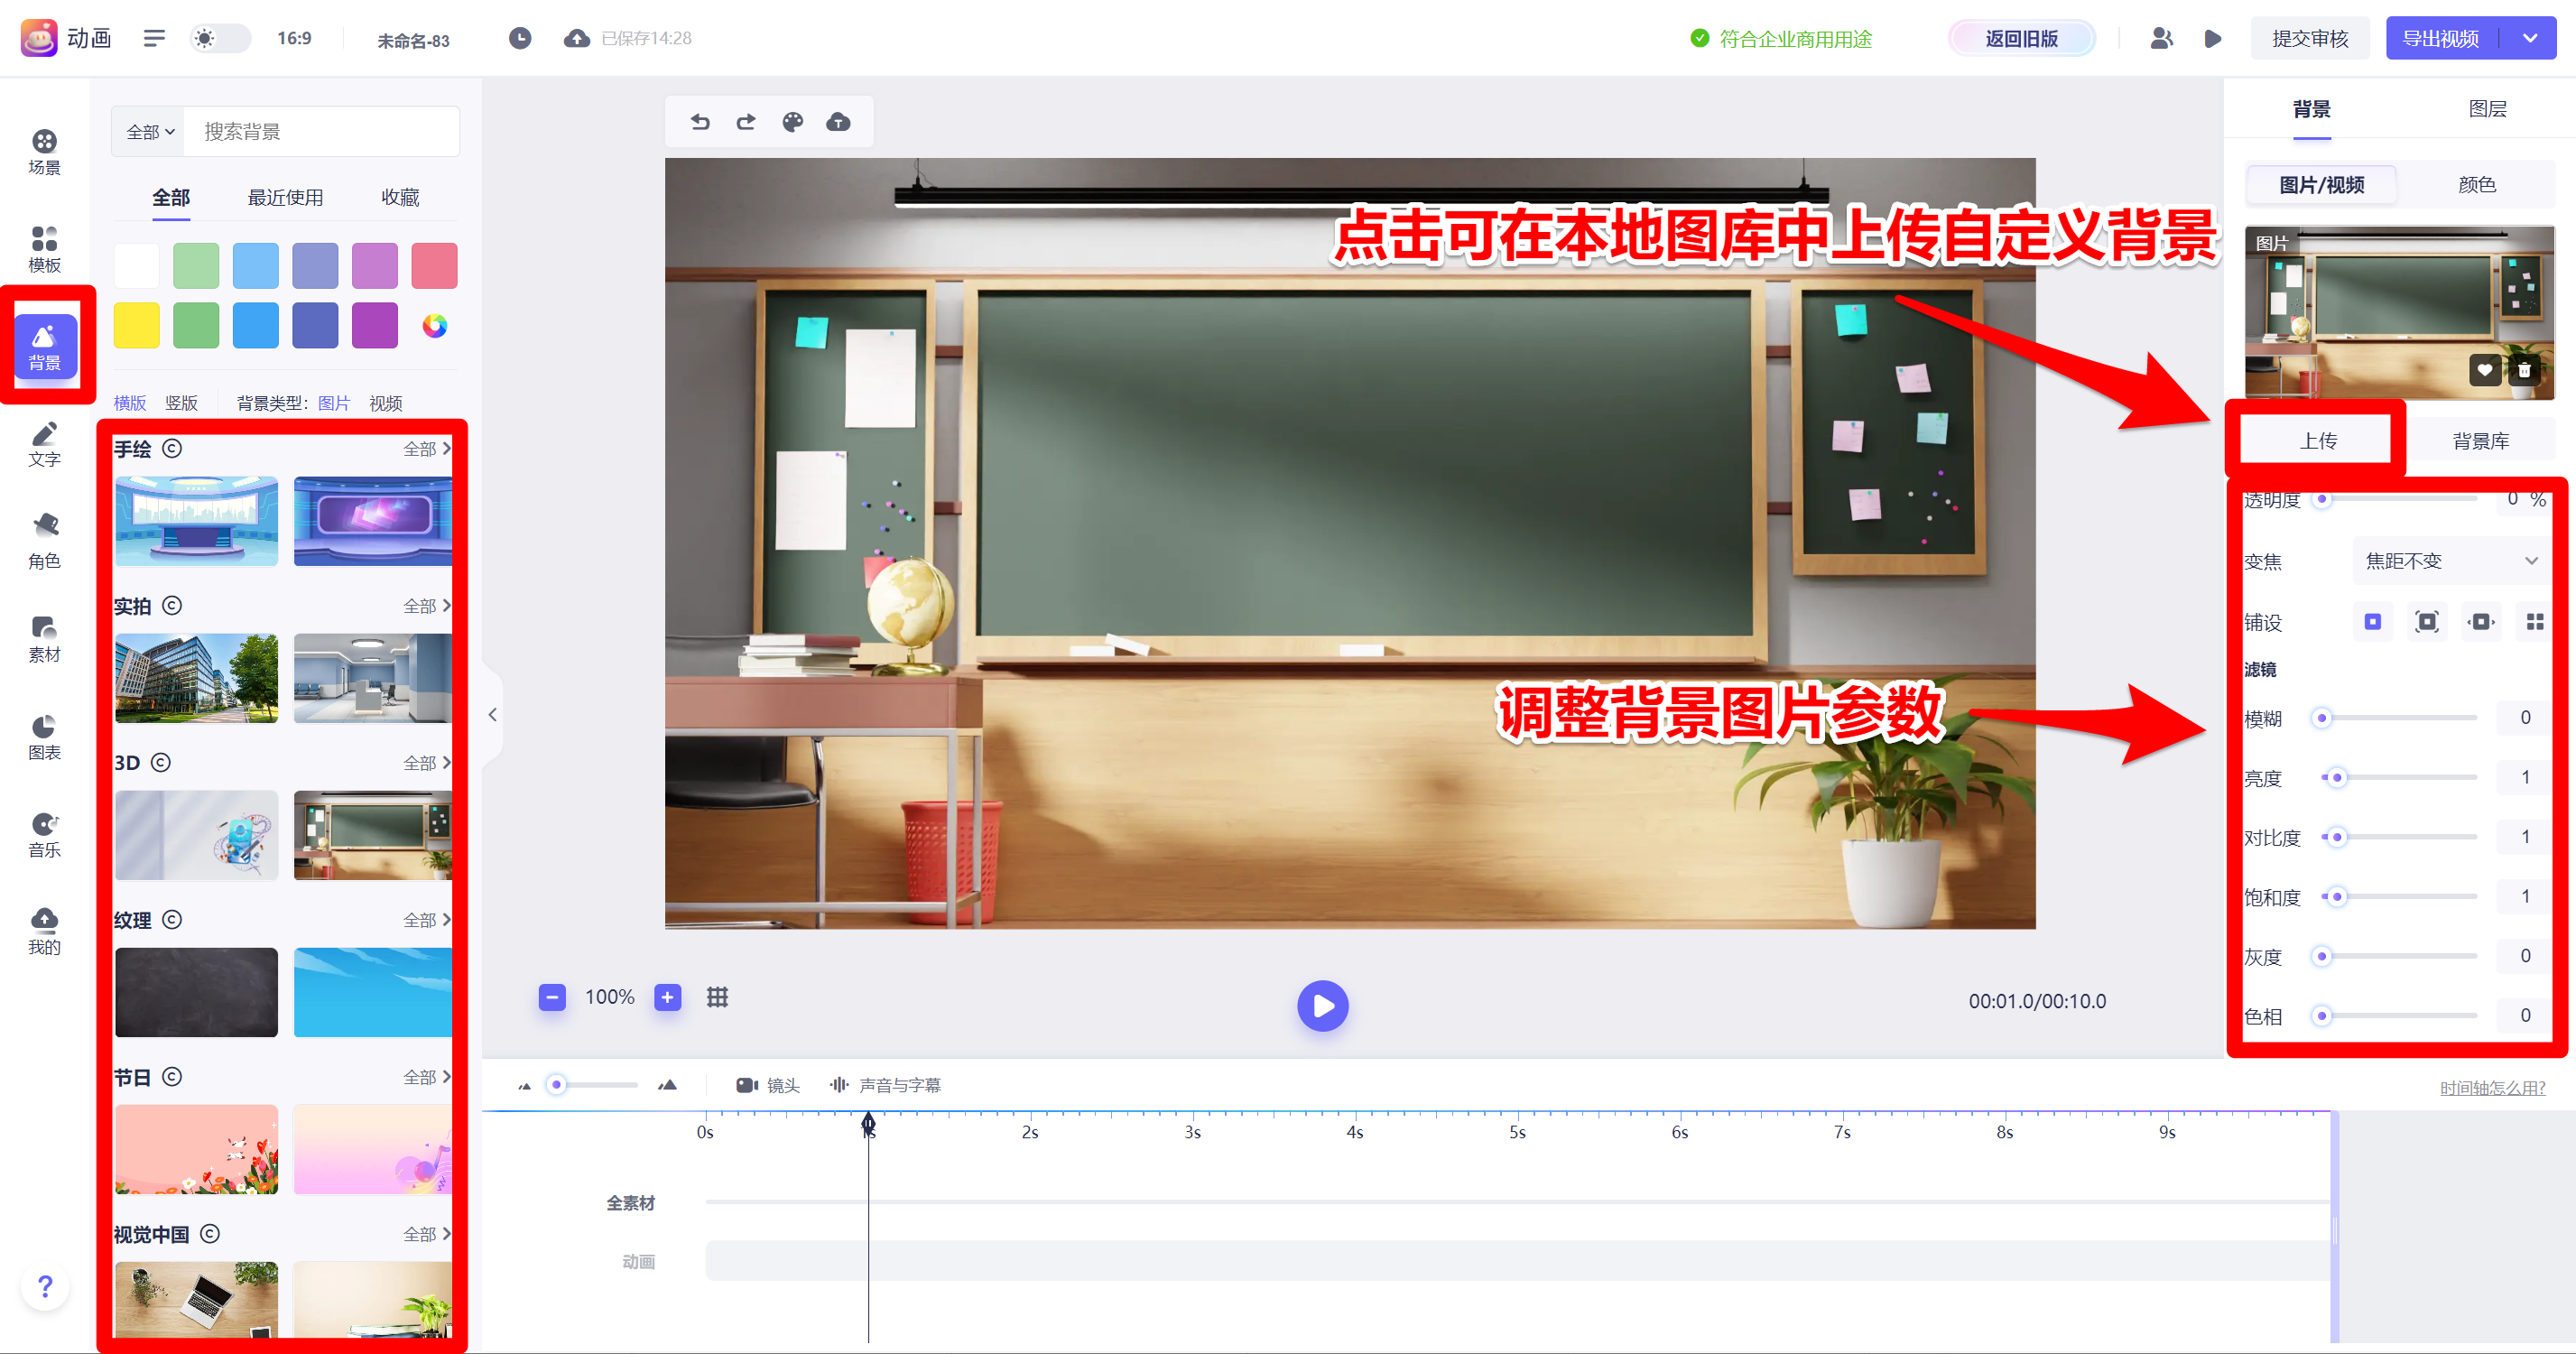The image size is (2576, 1354).
Task: Click the 导出视频 button
Action: 2441,38
